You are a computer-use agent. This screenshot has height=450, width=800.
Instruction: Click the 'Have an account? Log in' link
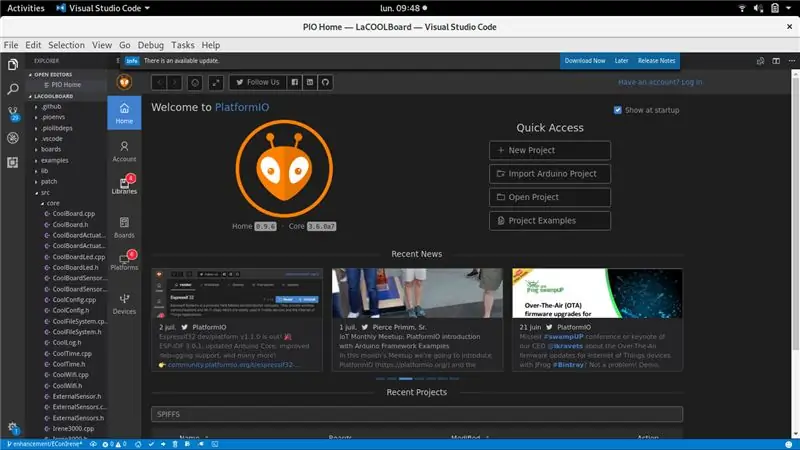click(x=660, y=82)
